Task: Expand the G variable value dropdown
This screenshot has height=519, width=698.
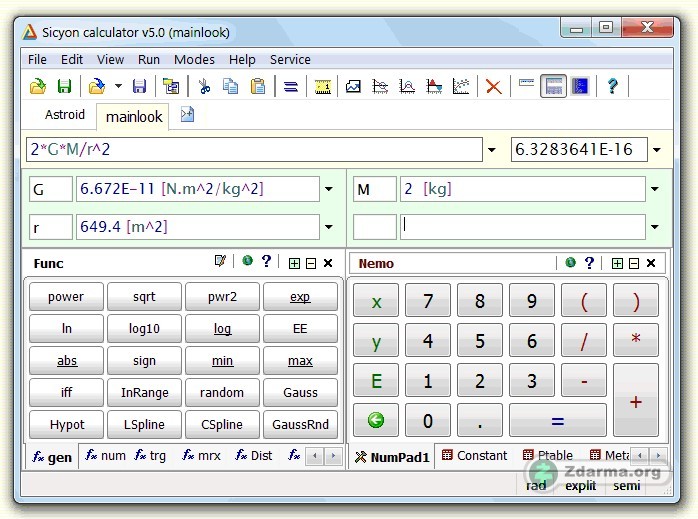Action: pyautogui.click(x=329, y=189)
